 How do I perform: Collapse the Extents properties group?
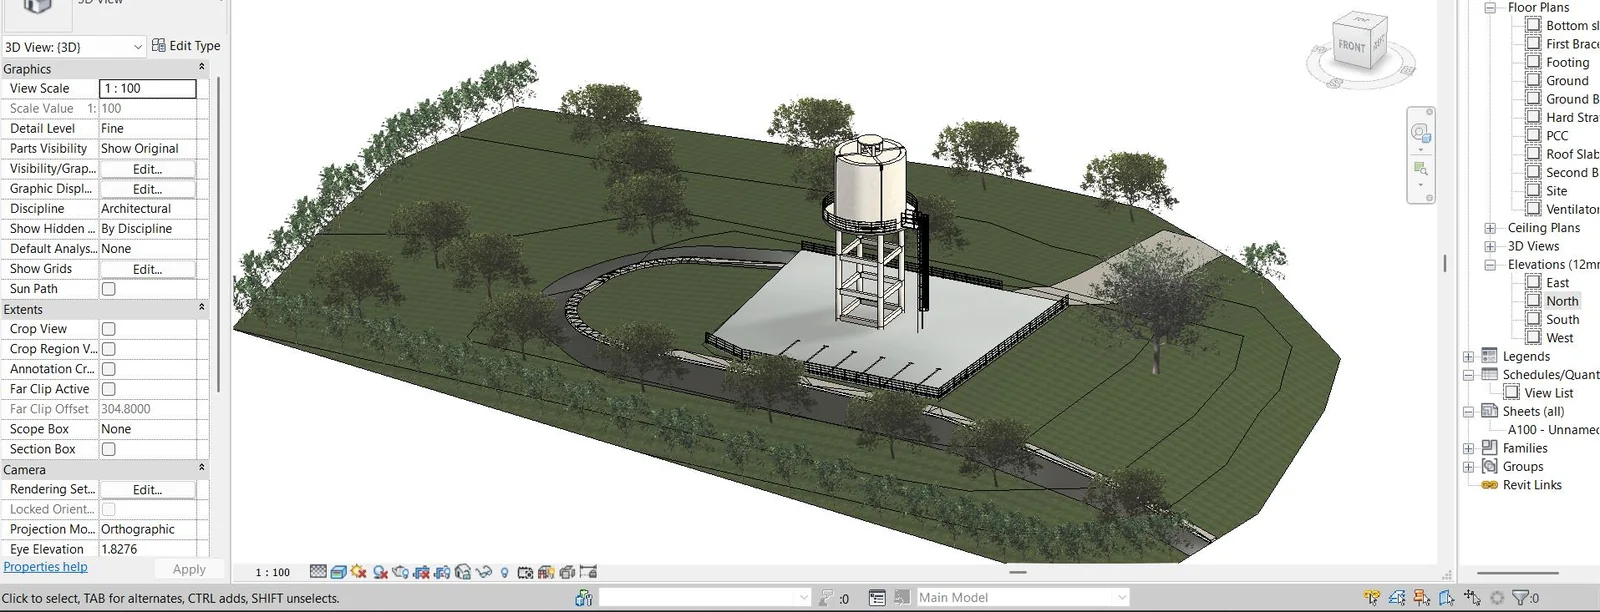click(202, 308)
